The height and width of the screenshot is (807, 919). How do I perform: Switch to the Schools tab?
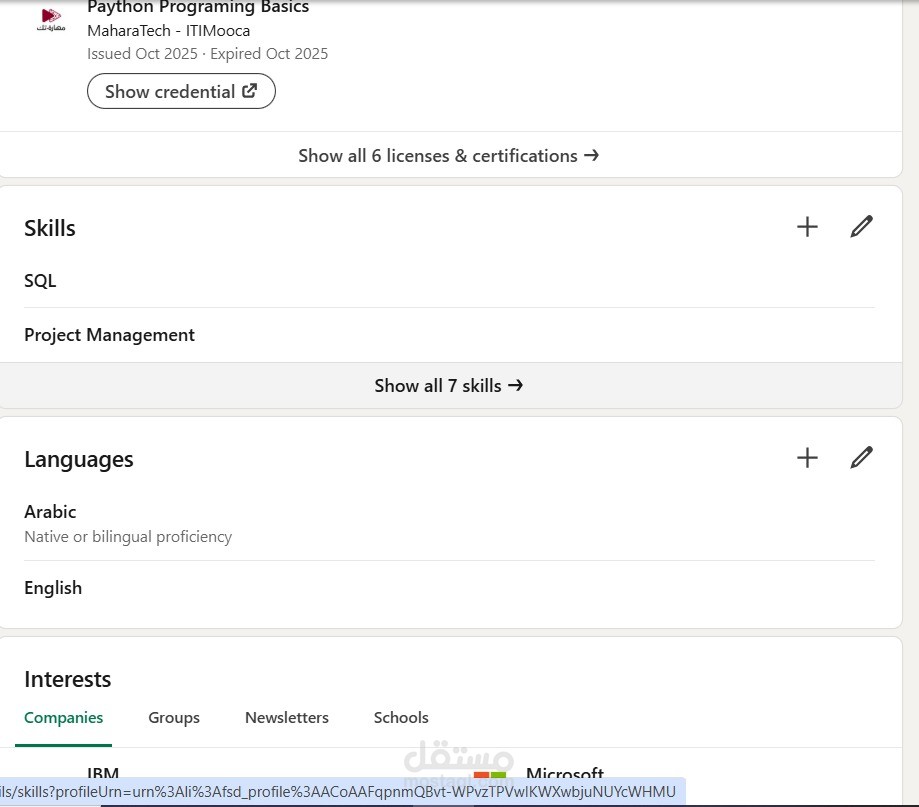(401, 718)
